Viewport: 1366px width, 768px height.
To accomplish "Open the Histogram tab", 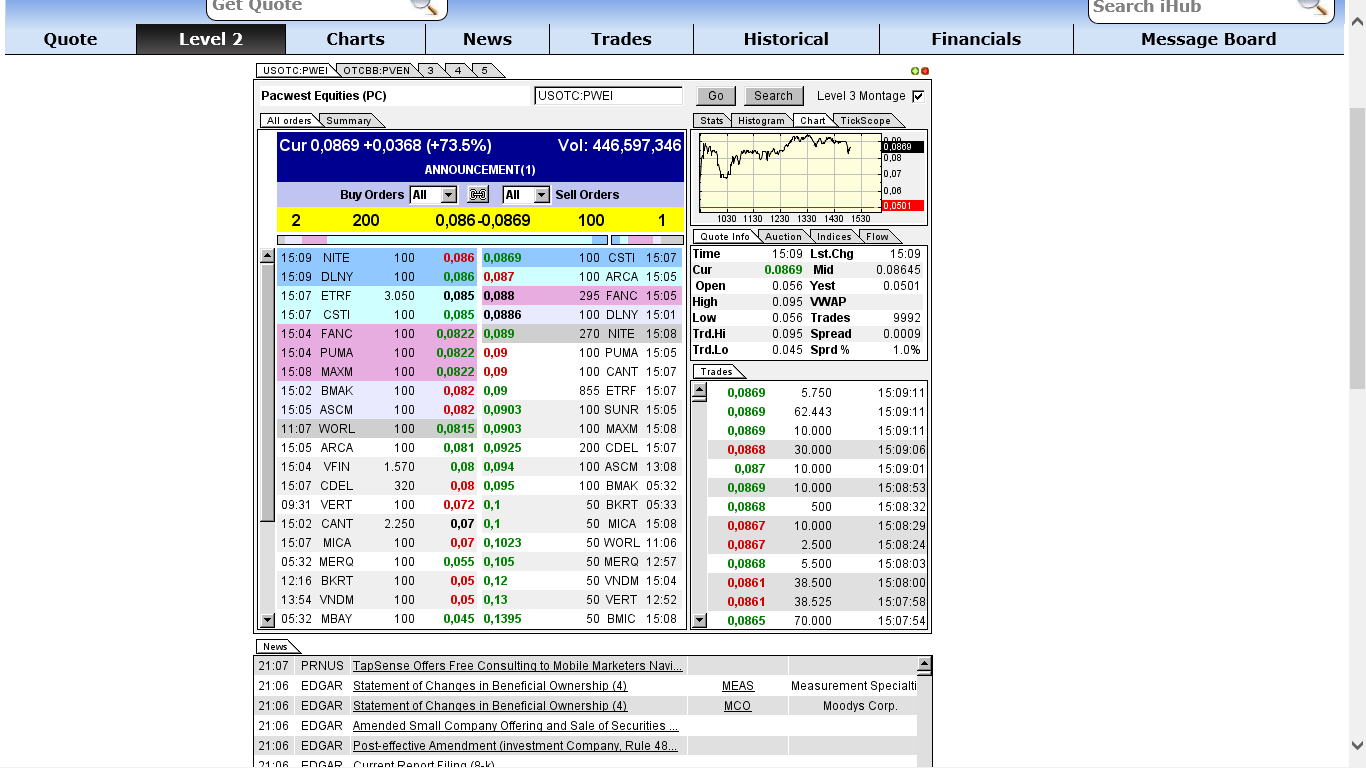I will tap(761, 121).
